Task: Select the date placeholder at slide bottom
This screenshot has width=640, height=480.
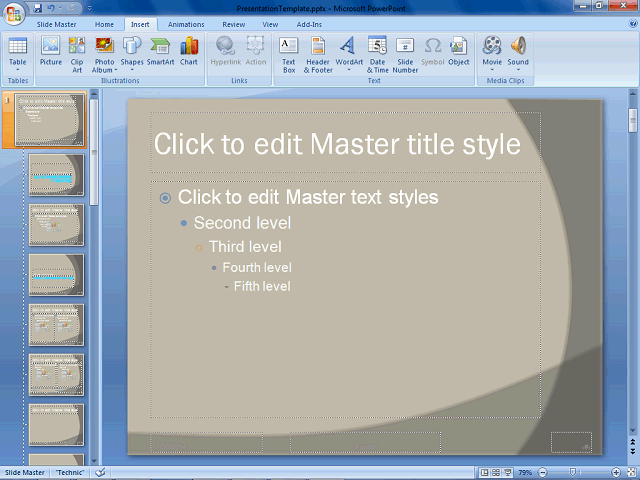Action: point(206,442)
